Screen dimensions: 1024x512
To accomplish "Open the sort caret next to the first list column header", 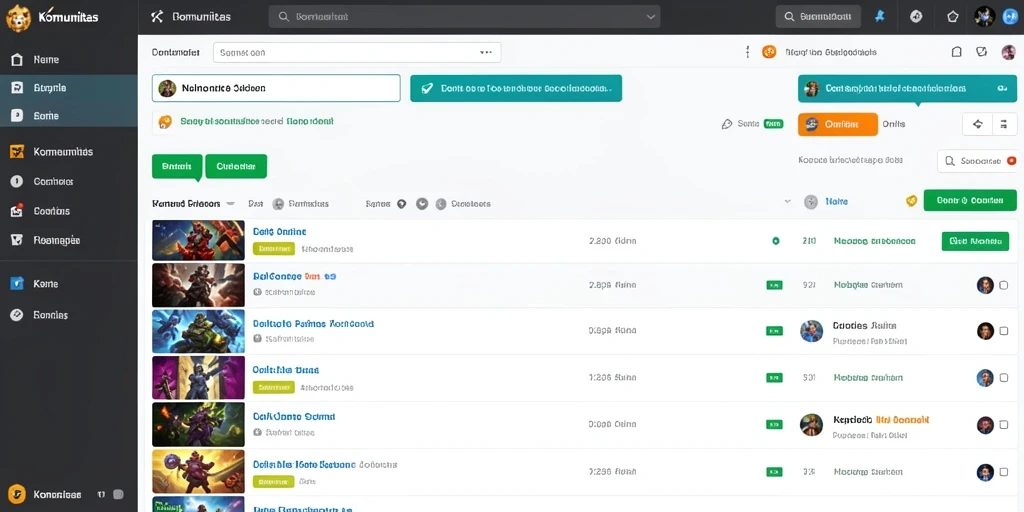I will click(x=230, y=204).
